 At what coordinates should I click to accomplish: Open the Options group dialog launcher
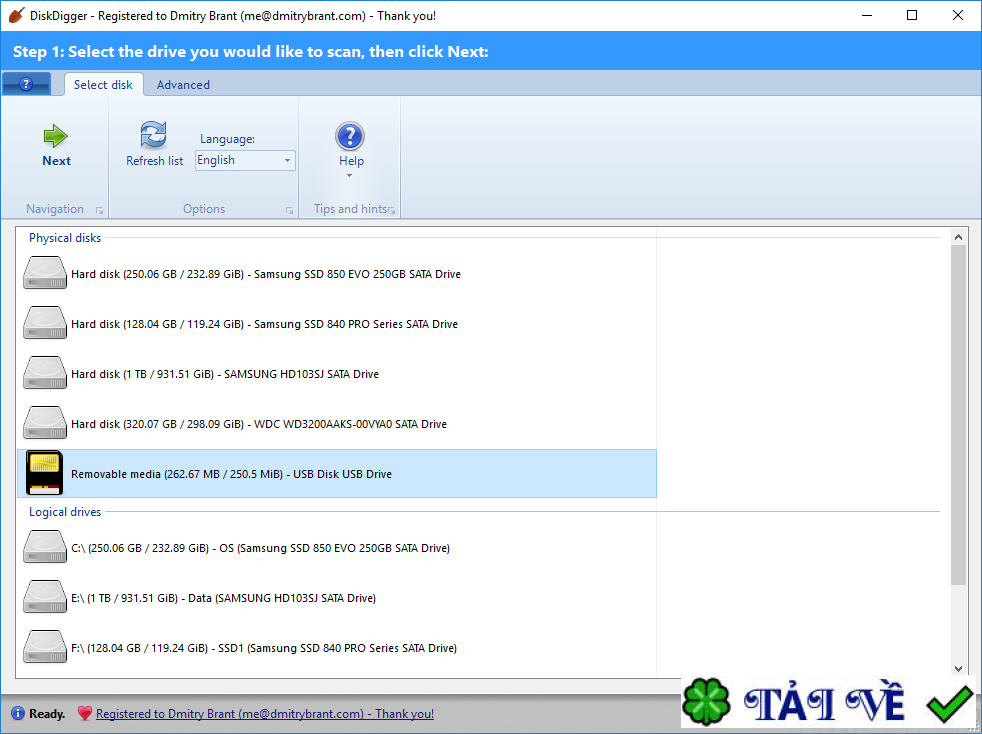pos(289,210)
